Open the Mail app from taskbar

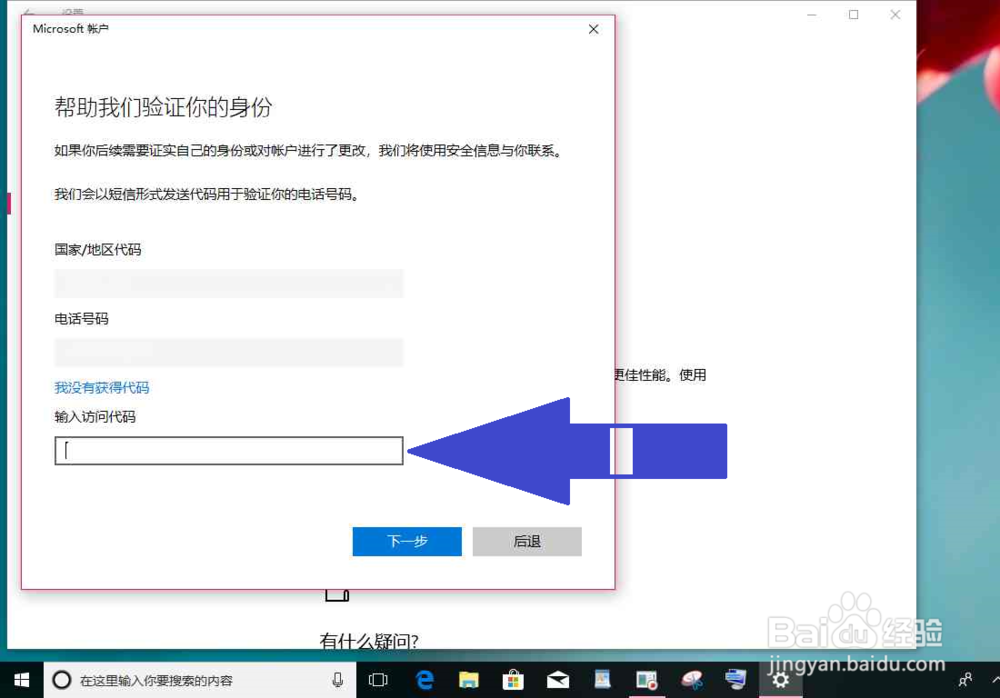point(558,680)
